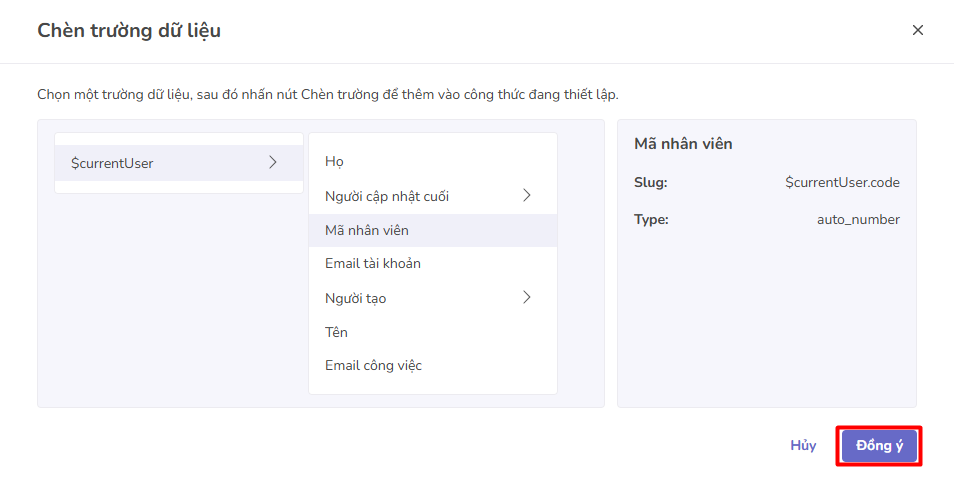Cancel with the Hủy button

[803, 446]
